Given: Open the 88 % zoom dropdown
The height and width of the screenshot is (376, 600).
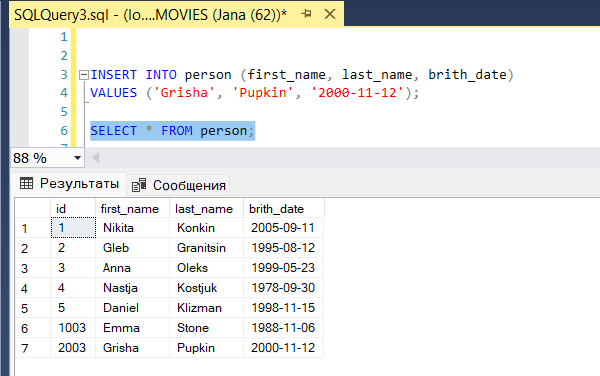Looking at the screenshot, I should [x=77, y=158].
